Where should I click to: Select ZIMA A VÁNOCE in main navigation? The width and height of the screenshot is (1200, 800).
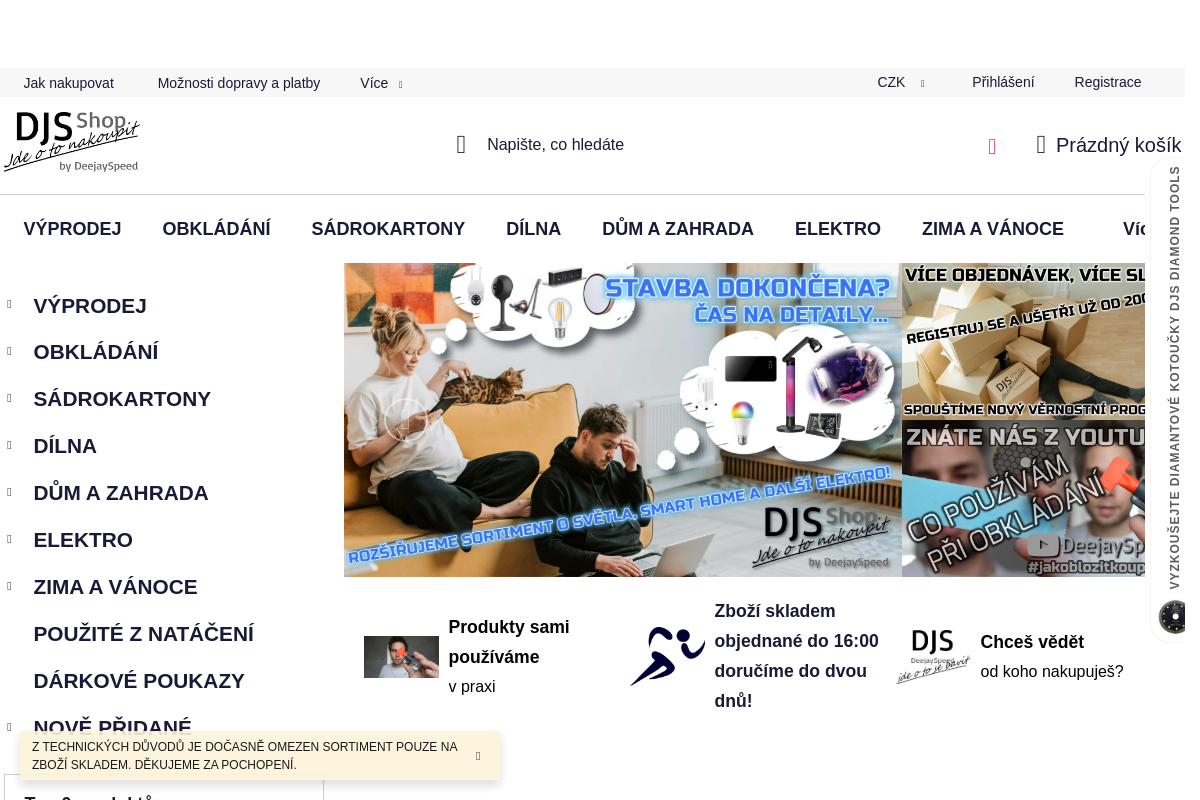(x=992, y=229)
